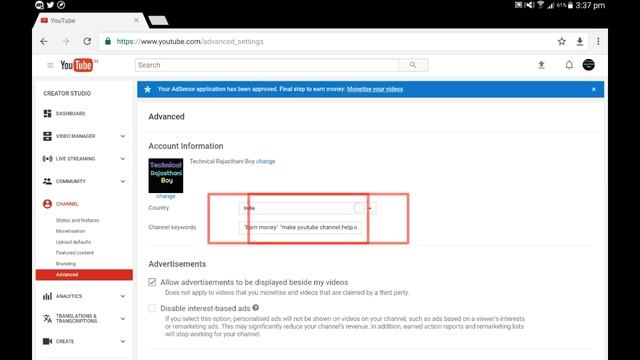Viewport: 640px width, 360px height.
Task: Open the Branding settings
Action: tap(66, 264)
